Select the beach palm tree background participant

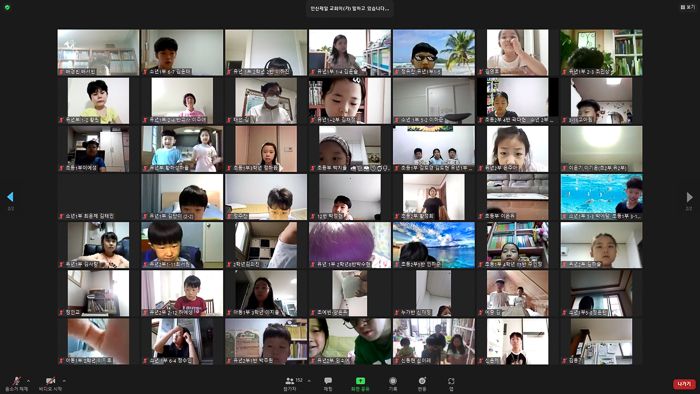pos(434,52)
